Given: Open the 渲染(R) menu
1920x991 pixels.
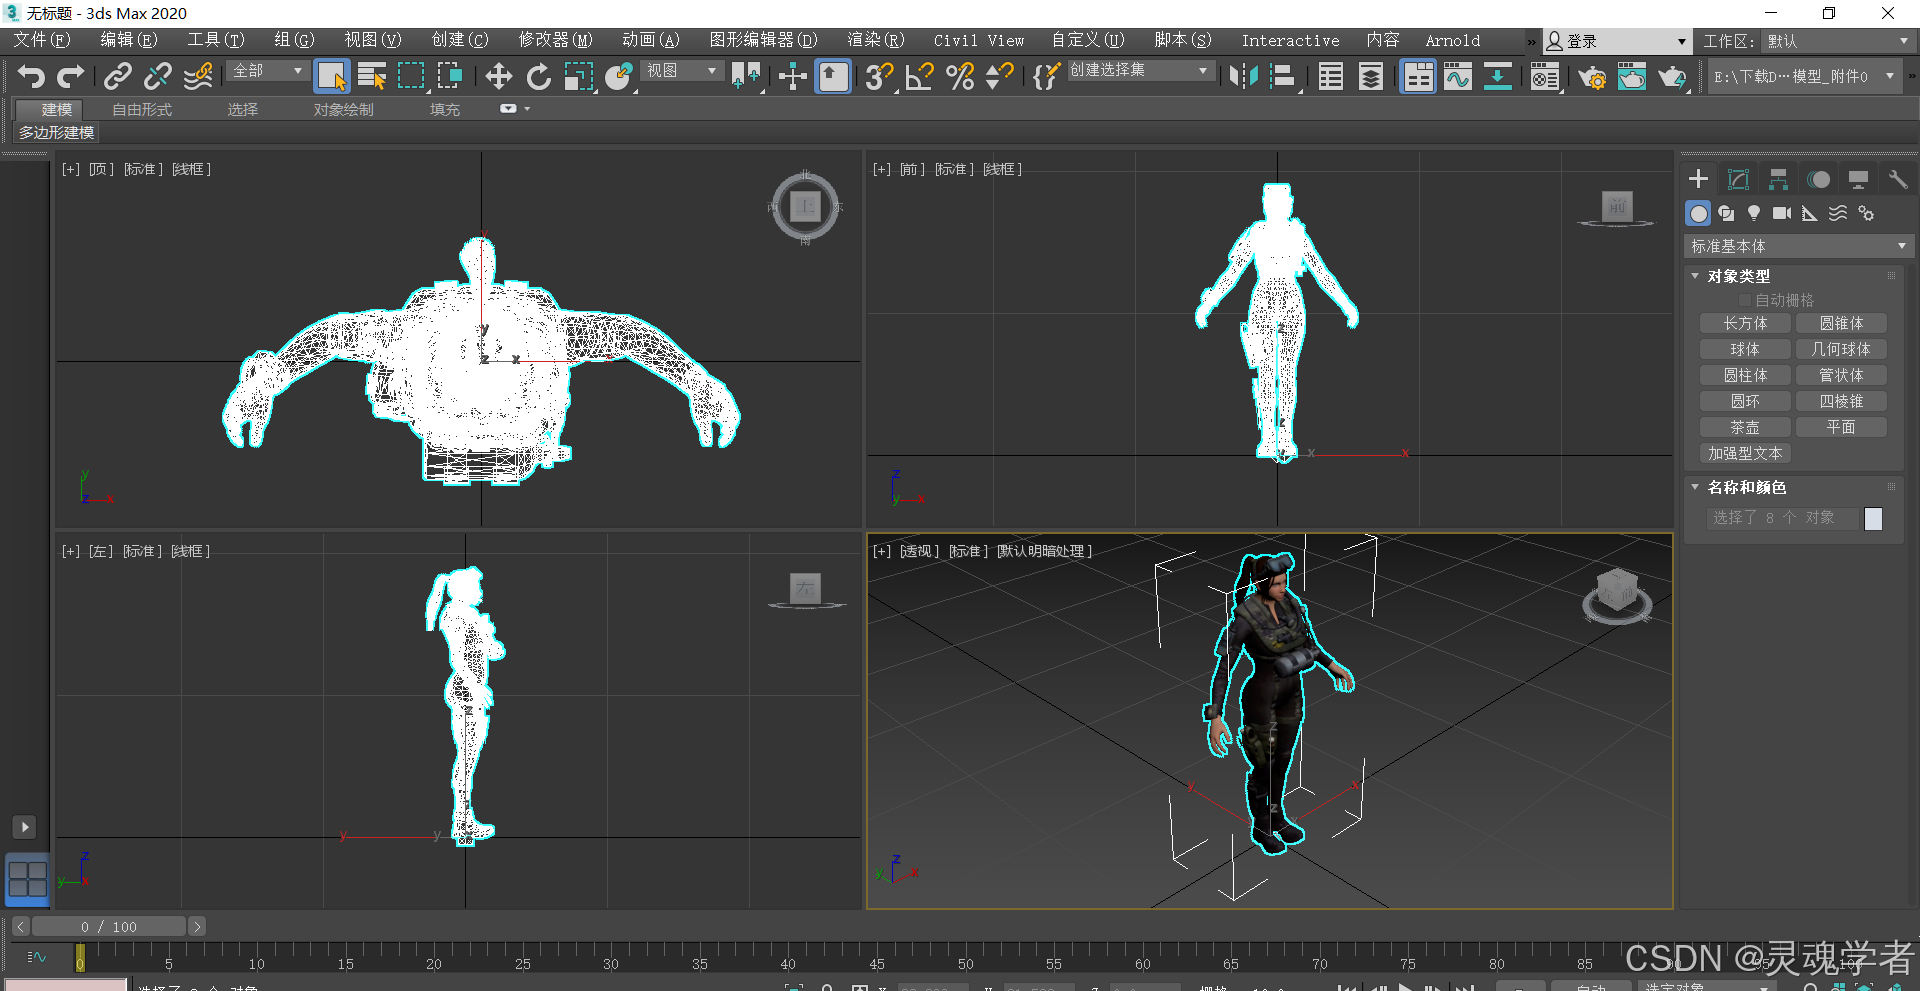Looking at the screenshot, I should tap(876, 40).
